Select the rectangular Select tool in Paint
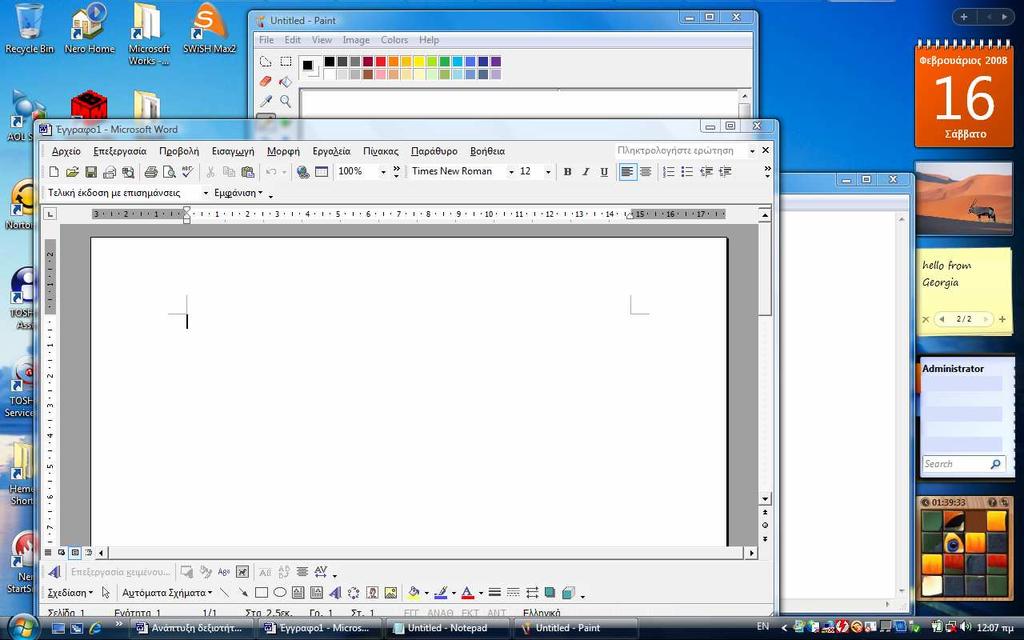1024x640 pixels. 285,61
